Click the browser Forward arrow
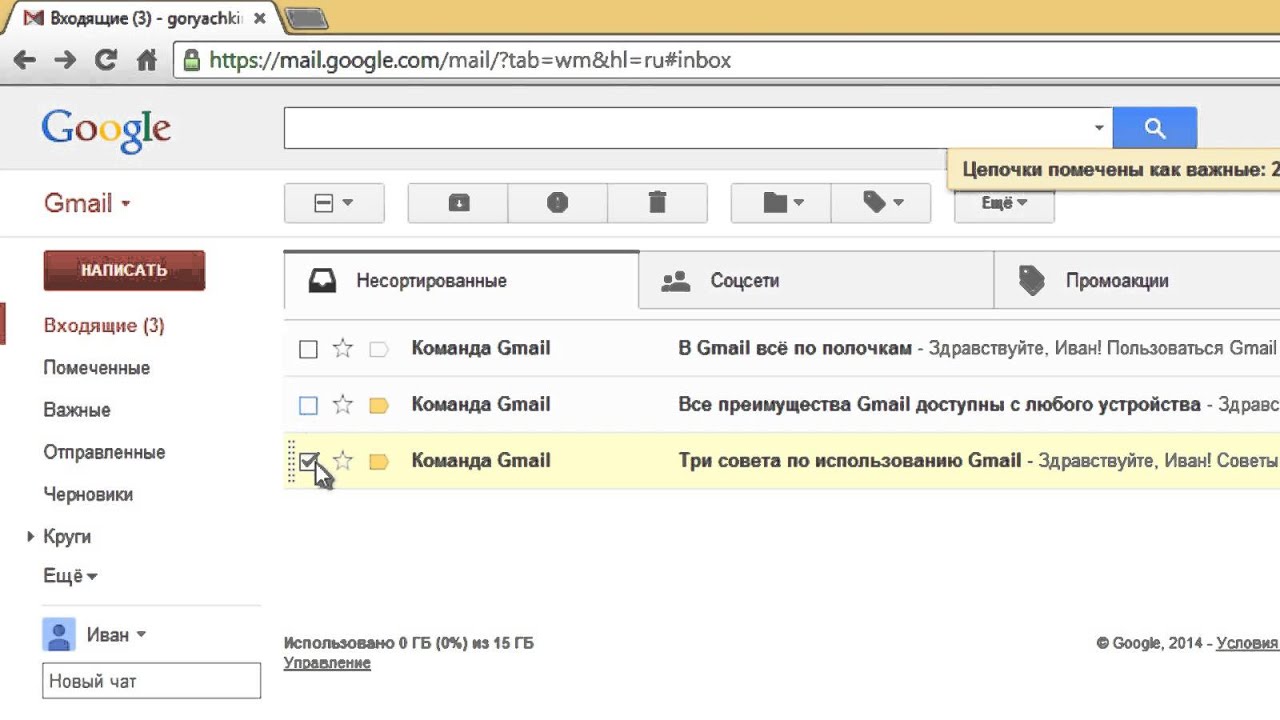Viewport: 1280px width, 720px height. click(x=65, y=60)
